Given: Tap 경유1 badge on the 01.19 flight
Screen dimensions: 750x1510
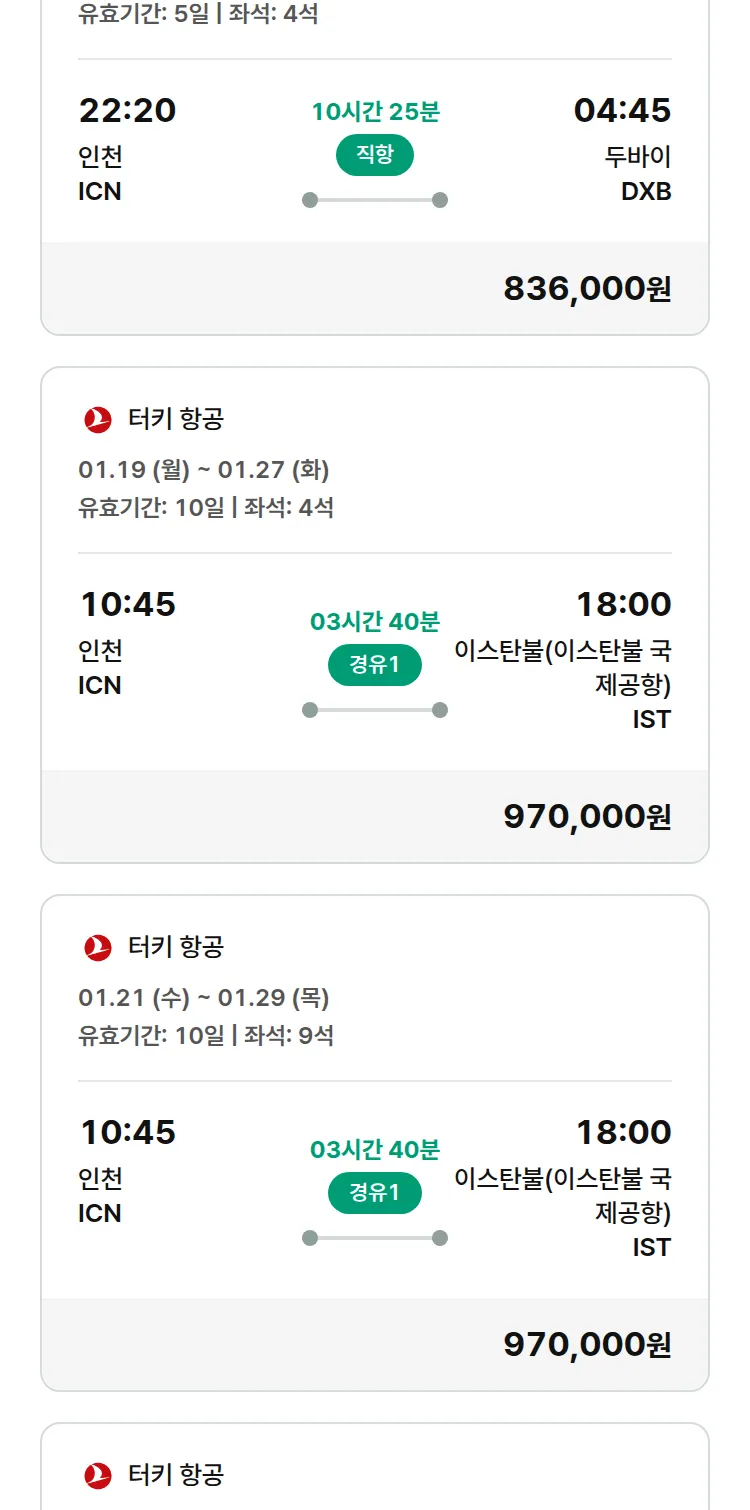Looking at the screenshot, I should (x=375, y=665).
